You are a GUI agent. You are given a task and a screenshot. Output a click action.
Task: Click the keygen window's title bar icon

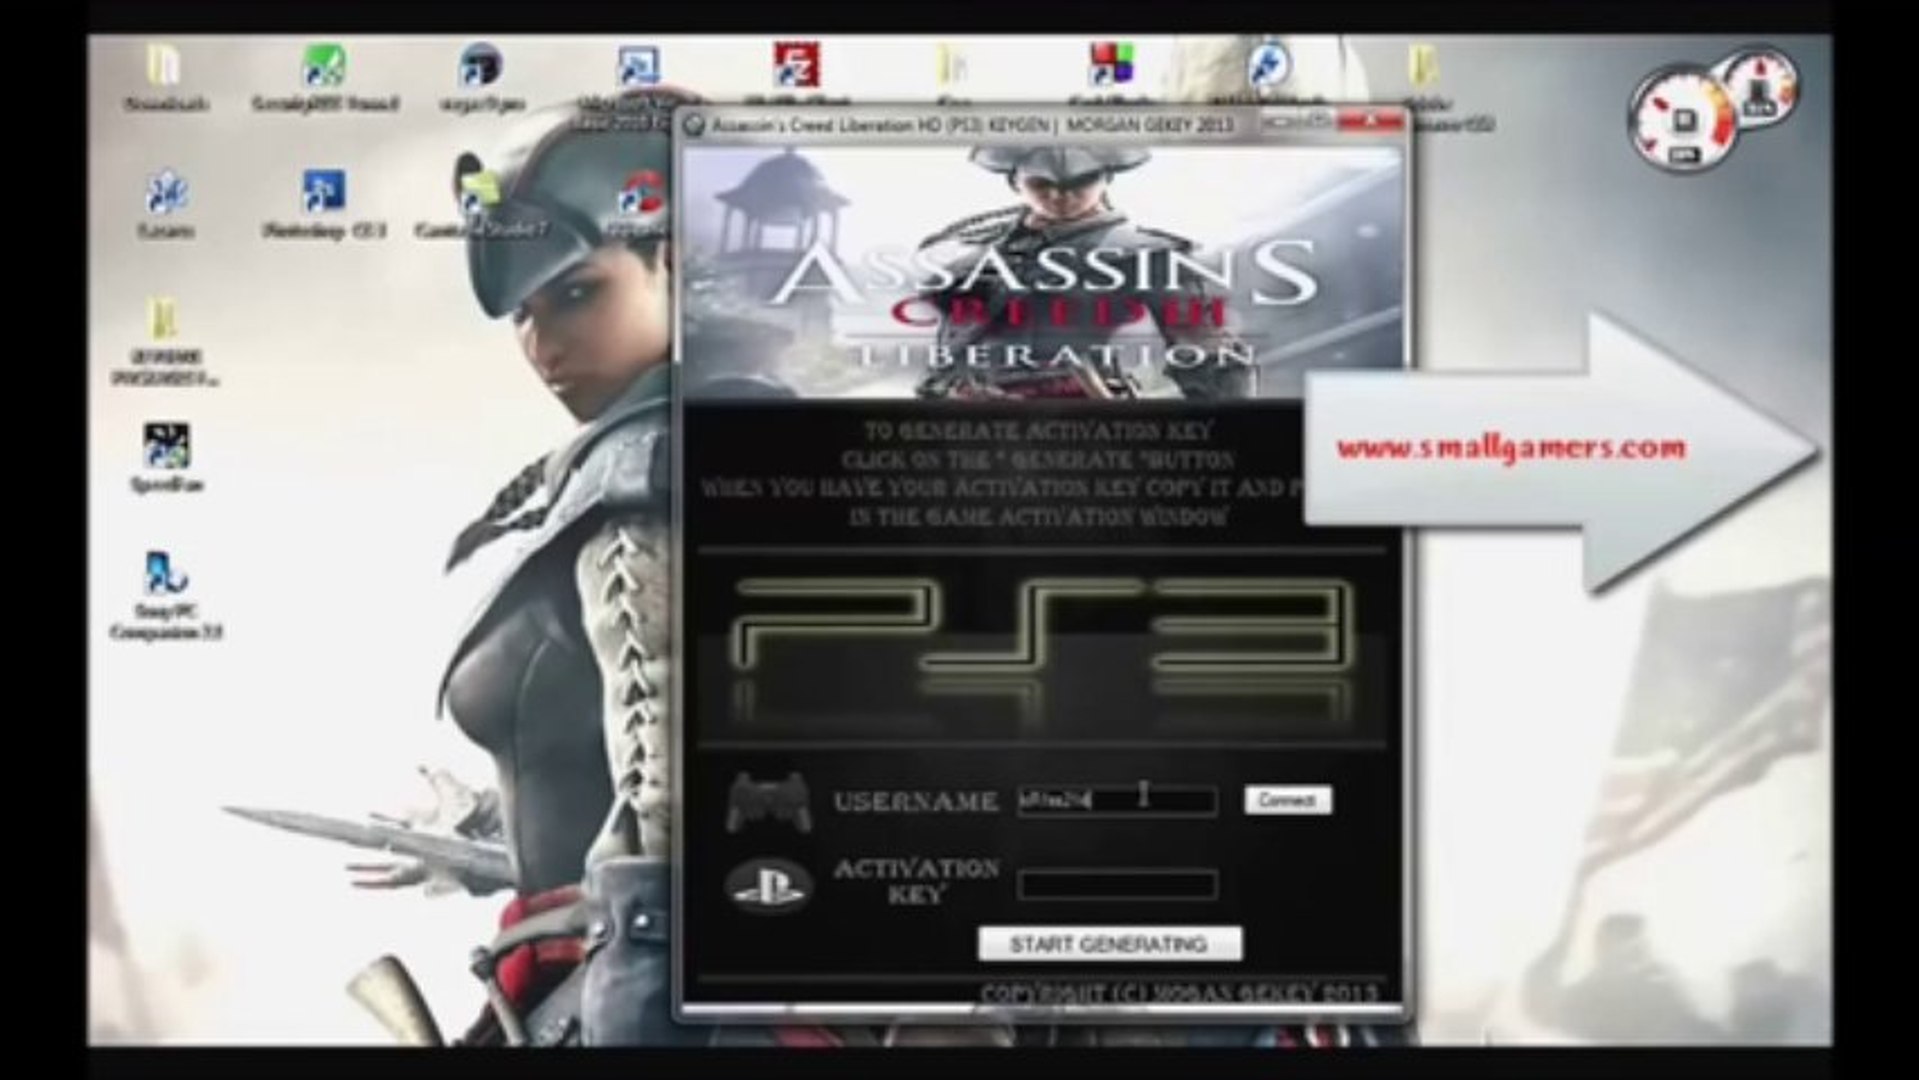point(696,126)
